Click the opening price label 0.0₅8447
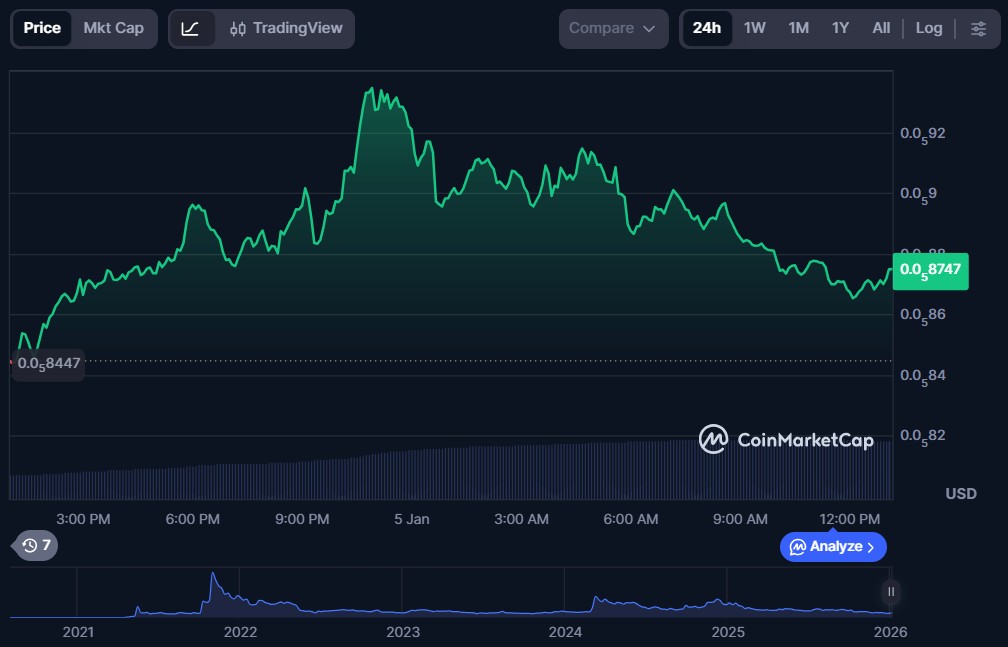1008x647 pixels. [48, 364]
